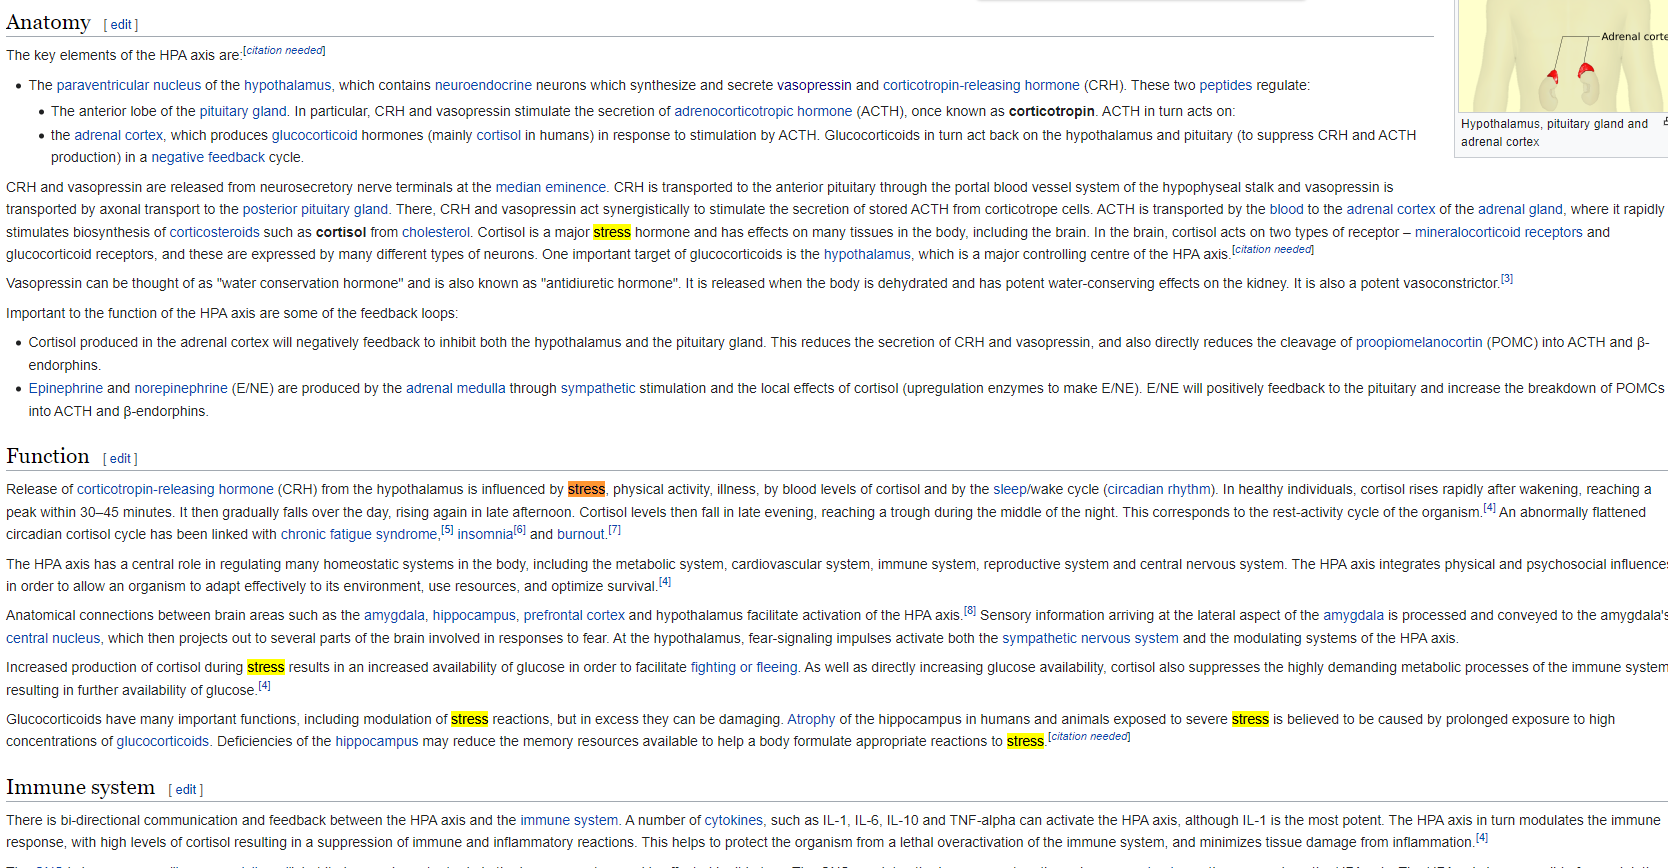The width and height of the screenshot is (1668, 868).
Task: Click footnote 5 after chronic fatigue syndrome
Action: [447, 529]
